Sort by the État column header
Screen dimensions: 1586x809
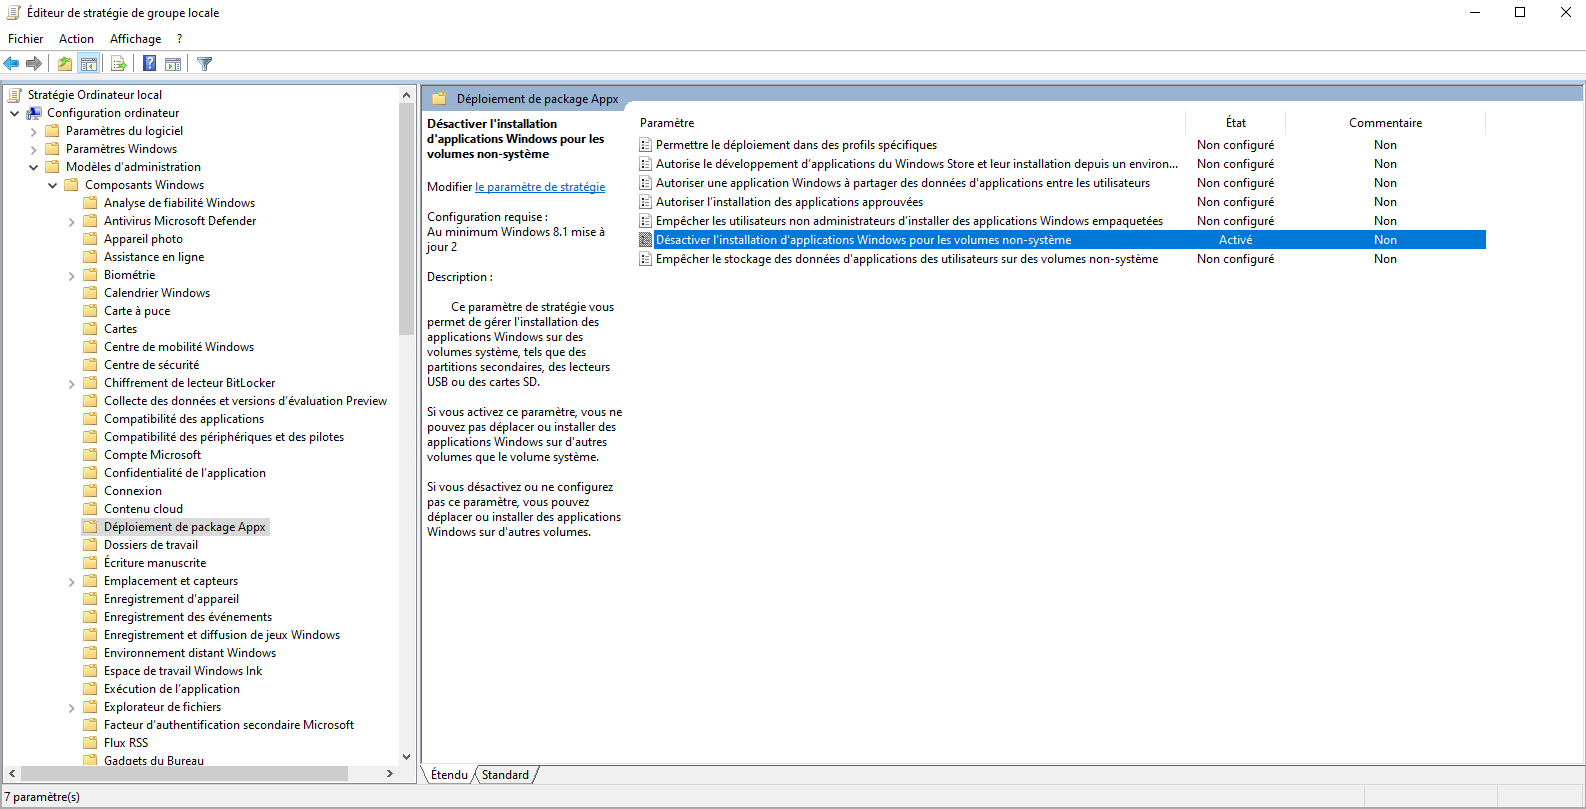pyautogui.click(x=1236, y=123)
